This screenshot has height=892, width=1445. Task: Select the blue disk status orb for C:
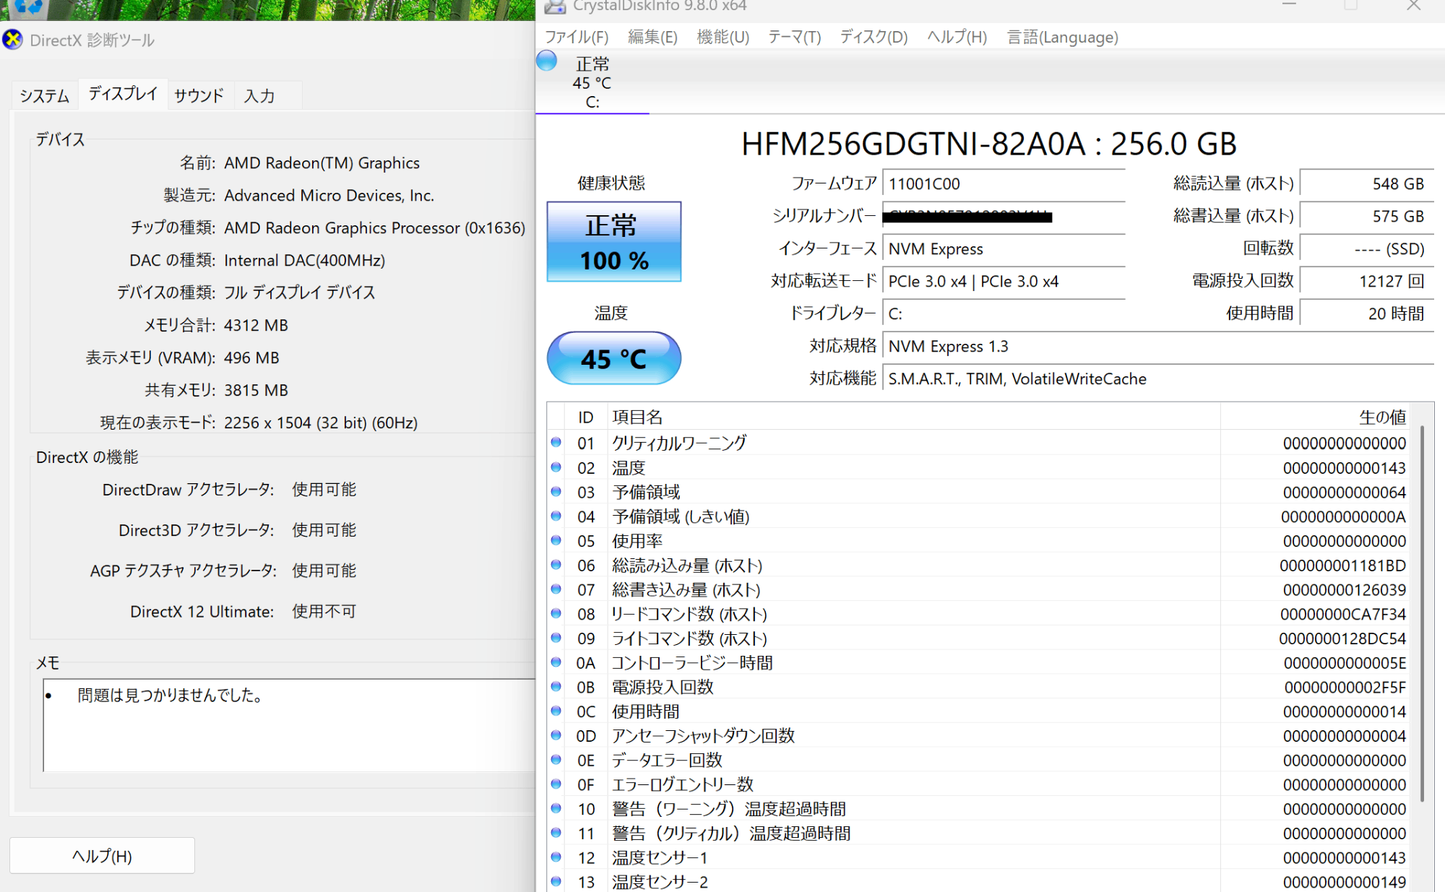coord(547,61)
